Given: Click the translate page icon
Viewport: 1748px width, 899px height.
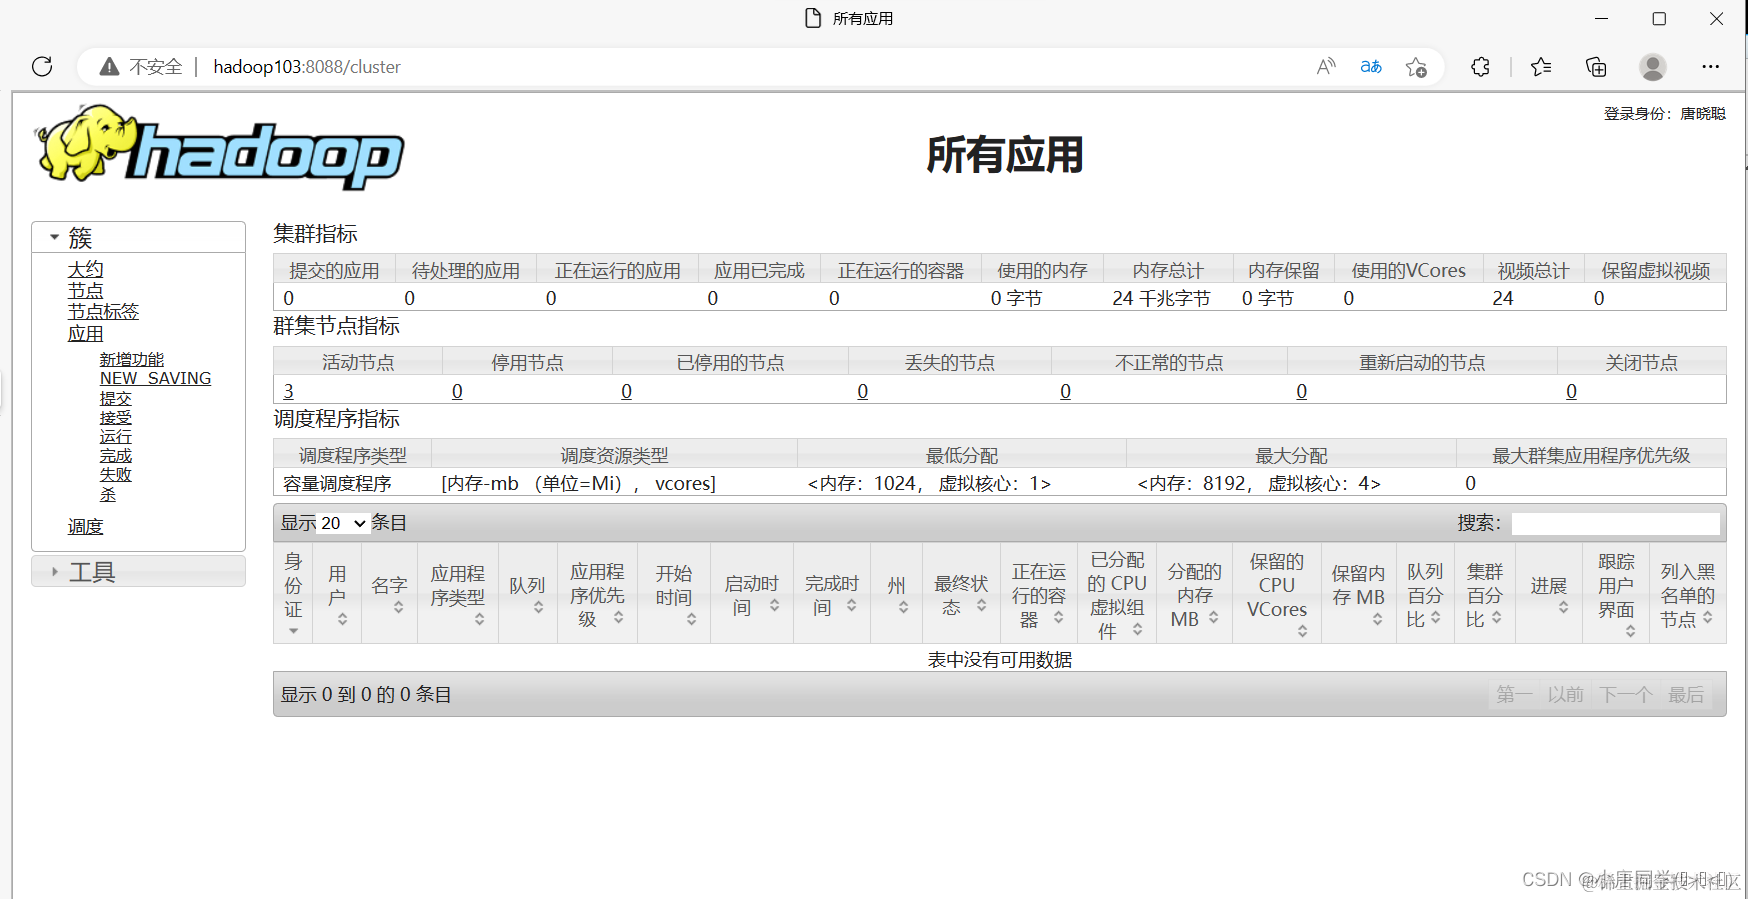Looking at the screenshot, I should click(1371, 67).
